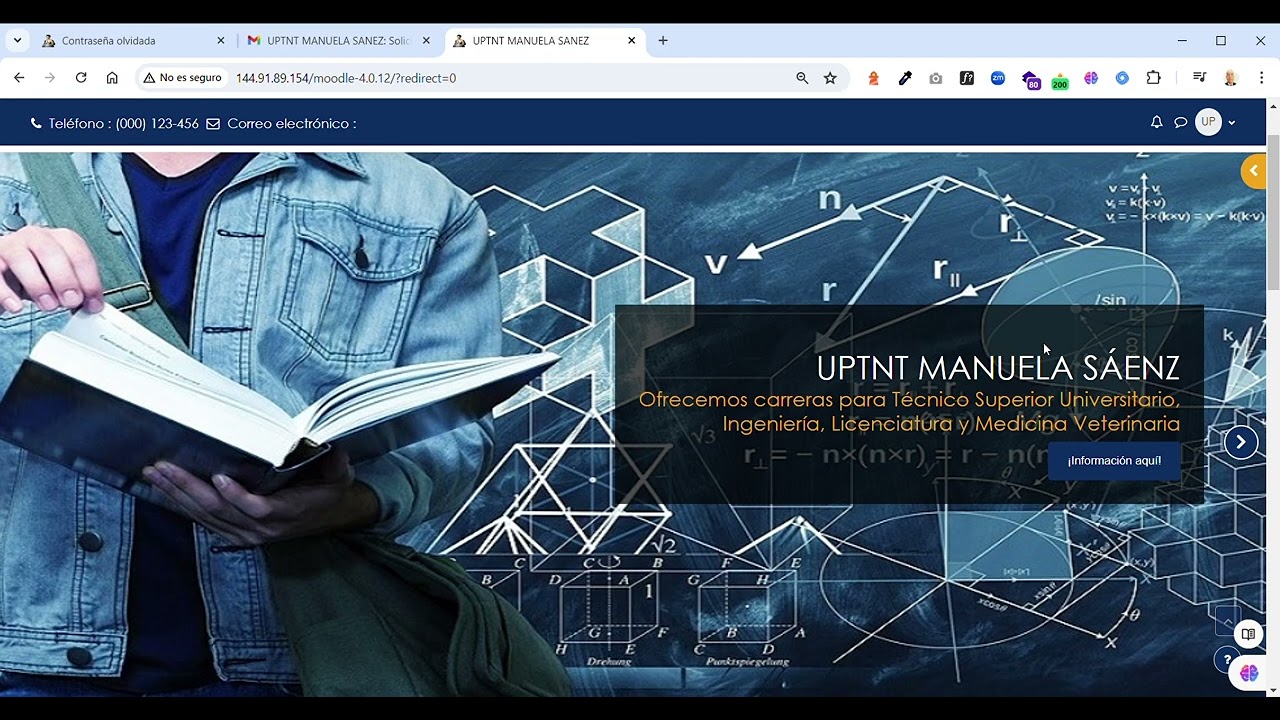Screen dimensions: 1280x720
Task: Click the Chrome profile picture
Action: [1231, 78]
